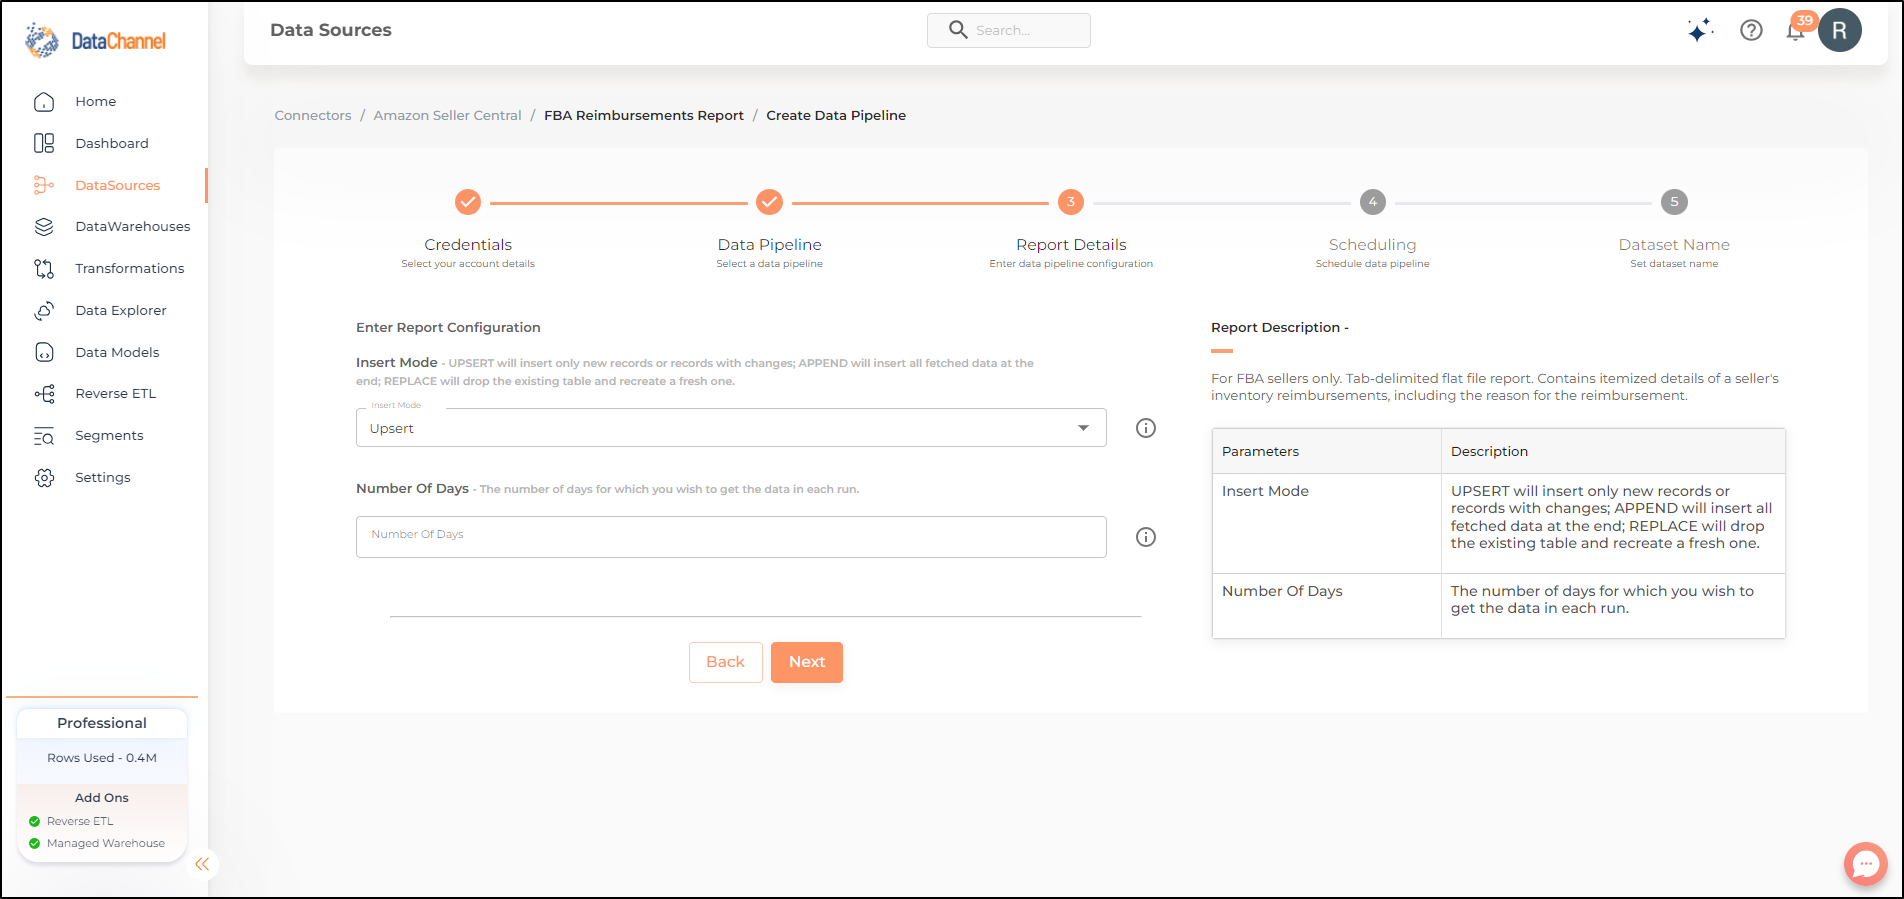The height and width of the screenshot is (899, 1904).
Task: Open the notifications bell
Action: pos(1796,30)
